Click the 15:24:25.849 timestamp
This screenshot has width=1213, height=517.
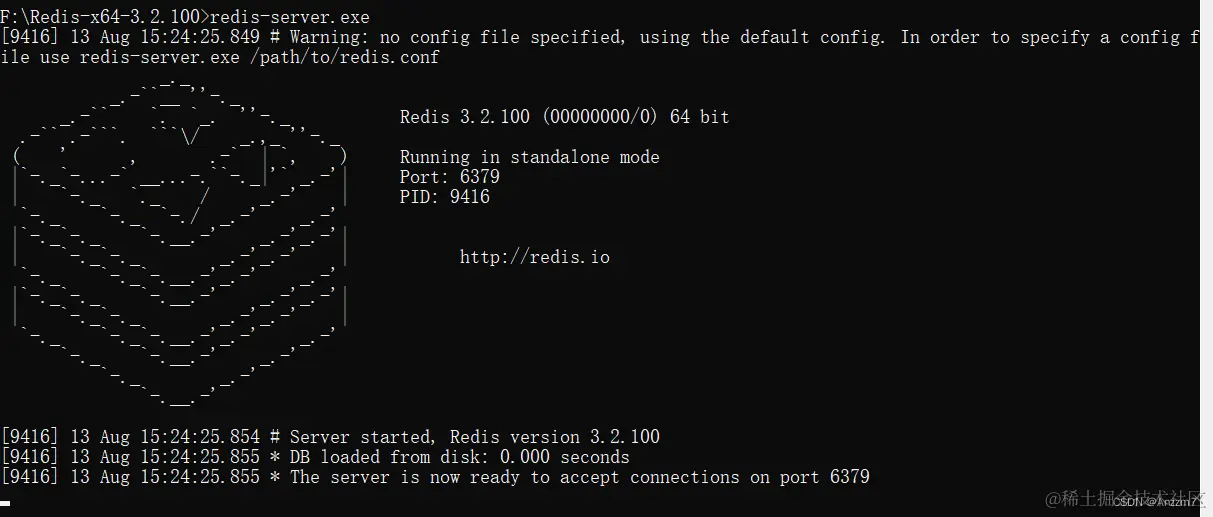click(x=199, y=37)
